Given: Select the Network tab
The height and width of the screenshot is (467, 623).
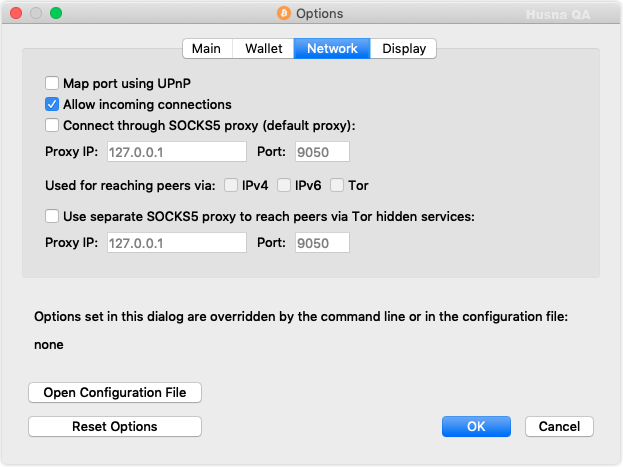Looking at the screenshot, I should pos(332,48).
